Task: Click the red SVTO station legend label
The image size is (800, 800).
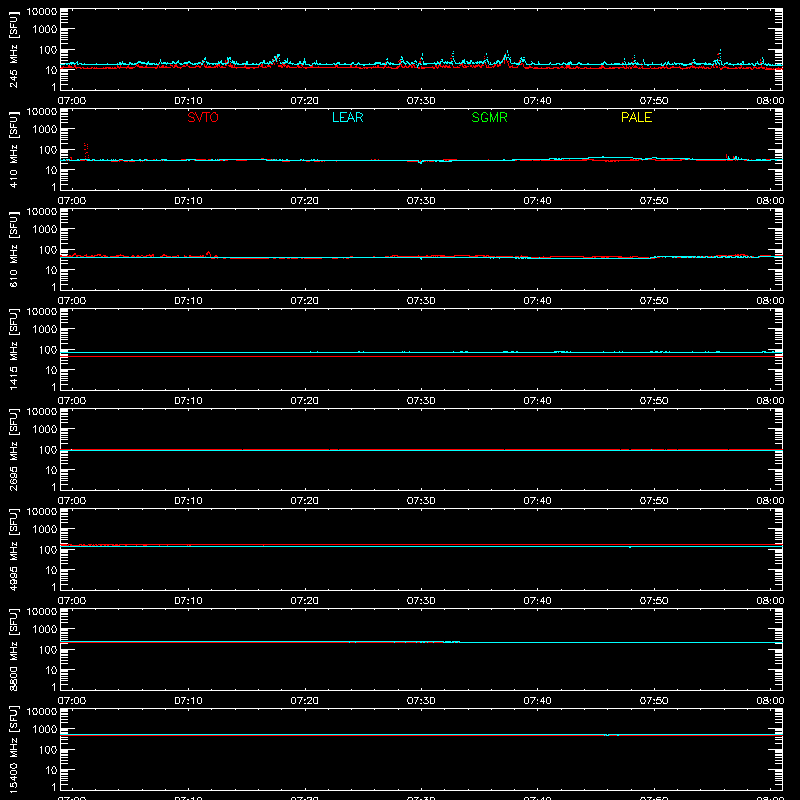Action: pos(203,117)
